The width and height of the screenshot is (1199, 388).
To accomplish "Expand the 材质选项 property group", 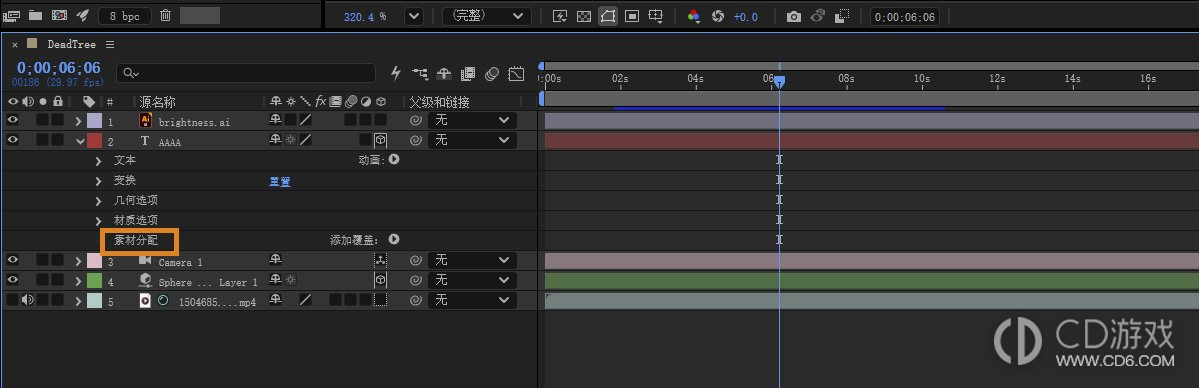I will click(99, 220).
